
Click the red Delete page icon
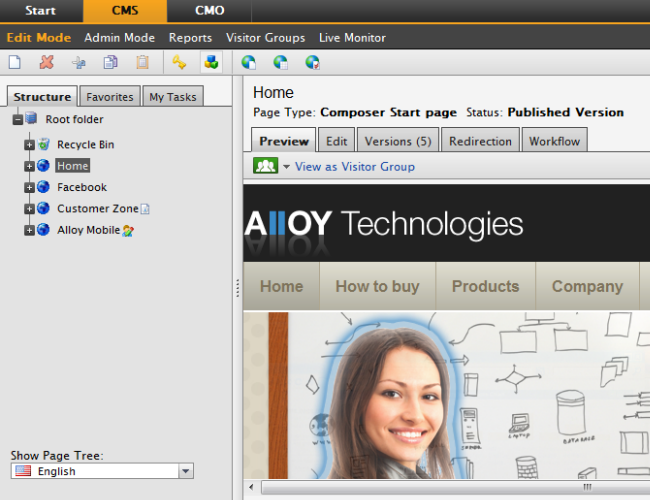pos(46,62)
